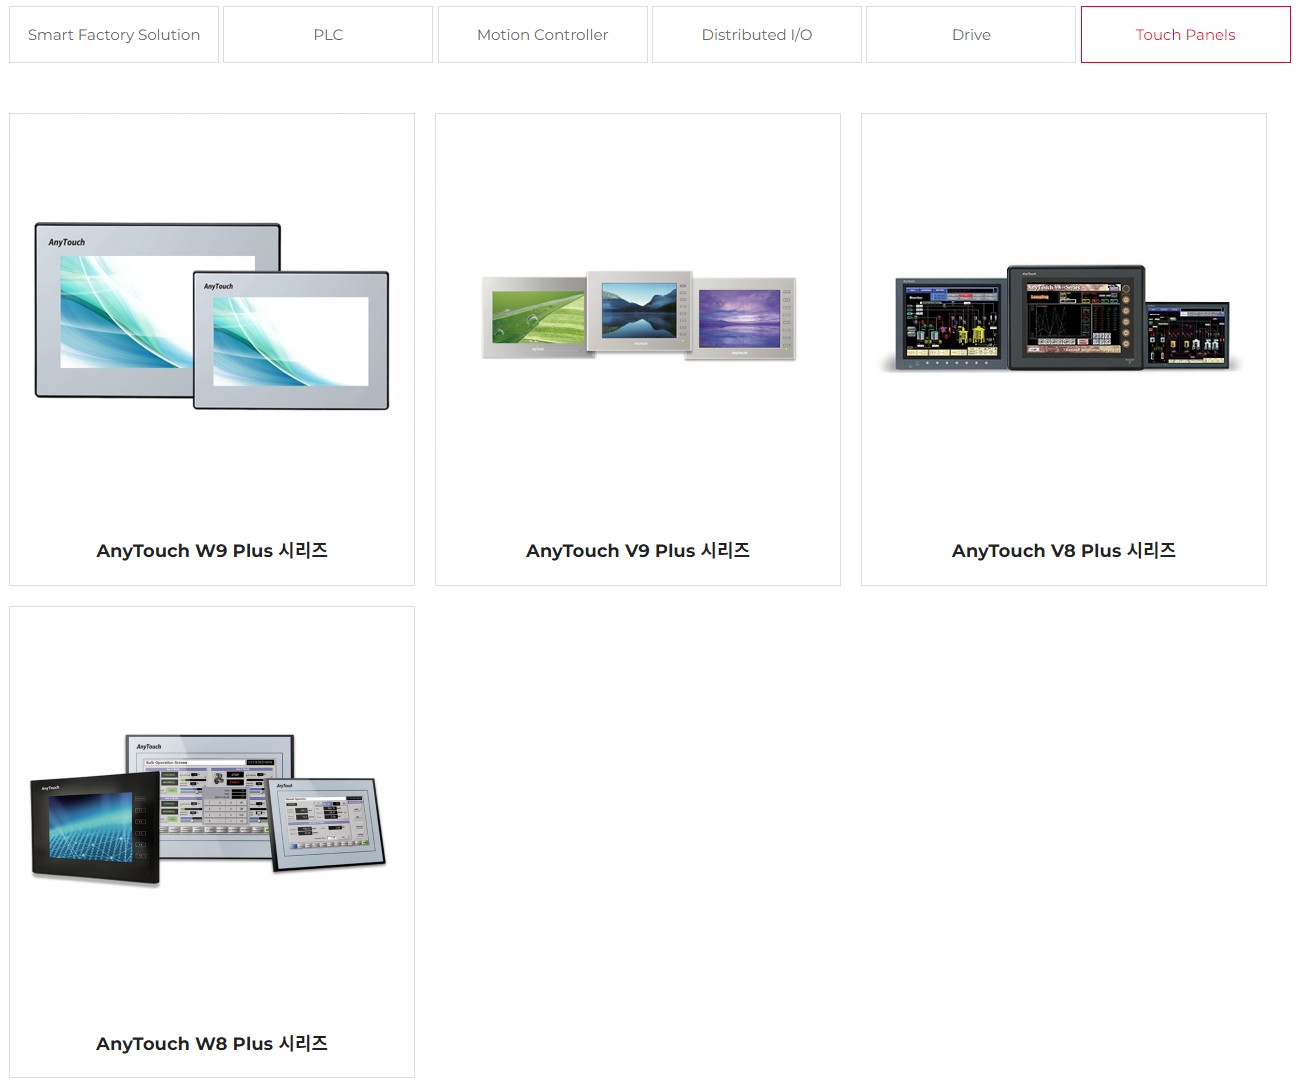Screen dimensions: 1296x1088
Task: Select the Motion Controller tab
Action: [543, 35]
